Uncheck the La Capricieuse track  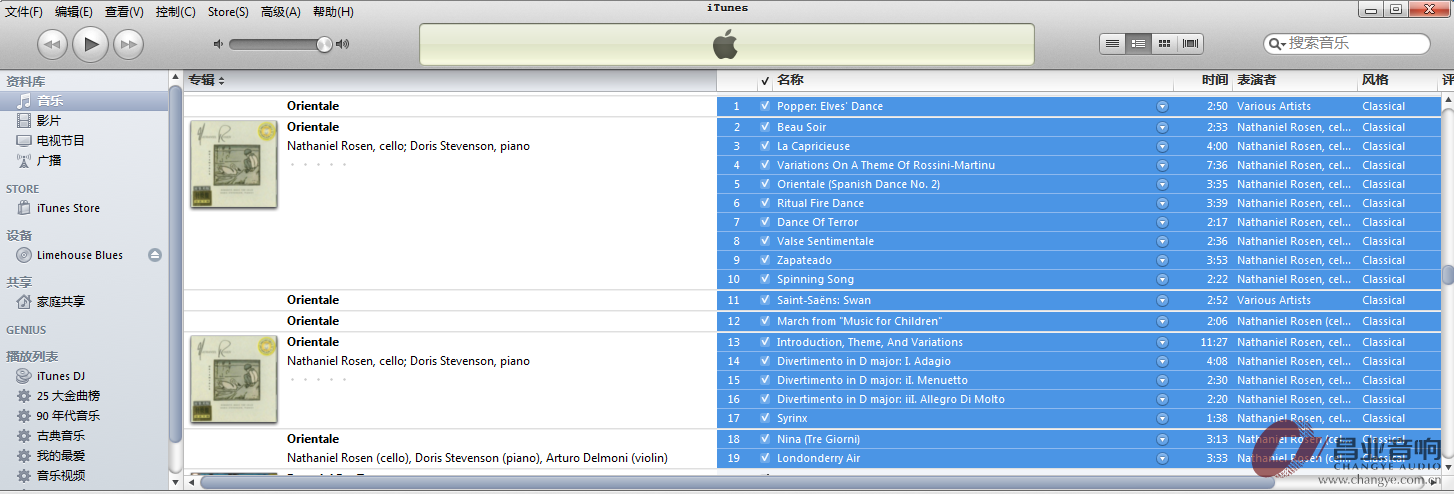pyautogui.click(x=765, y=146)
